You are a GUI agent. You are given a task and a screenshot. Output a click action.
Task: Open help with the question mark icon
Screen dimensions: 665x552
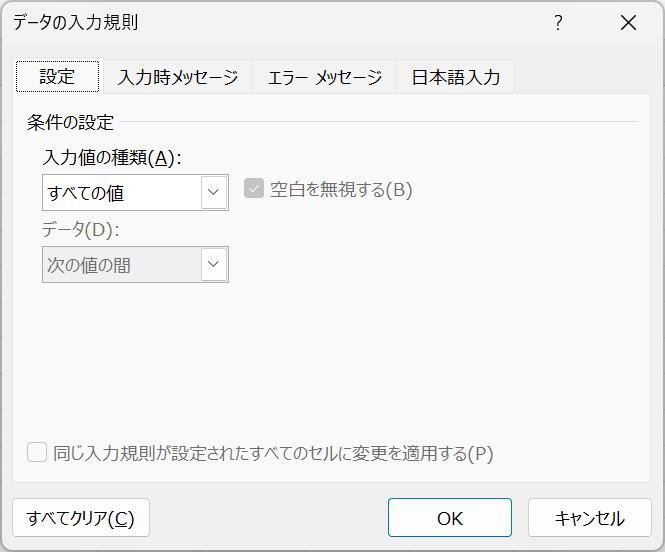pos(559,22)
